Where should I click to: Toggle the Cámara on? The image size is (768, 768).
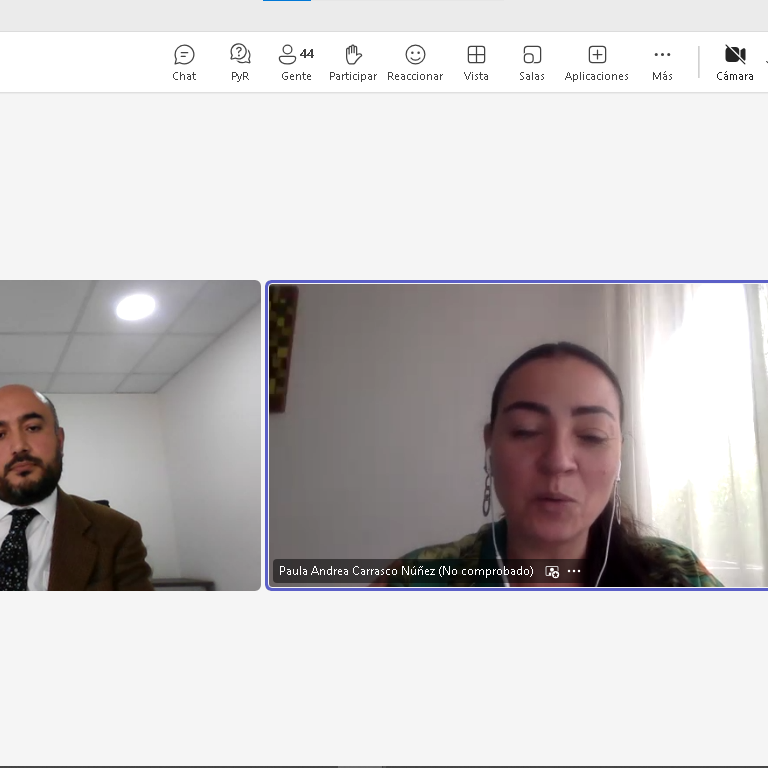tap(735, 63)
